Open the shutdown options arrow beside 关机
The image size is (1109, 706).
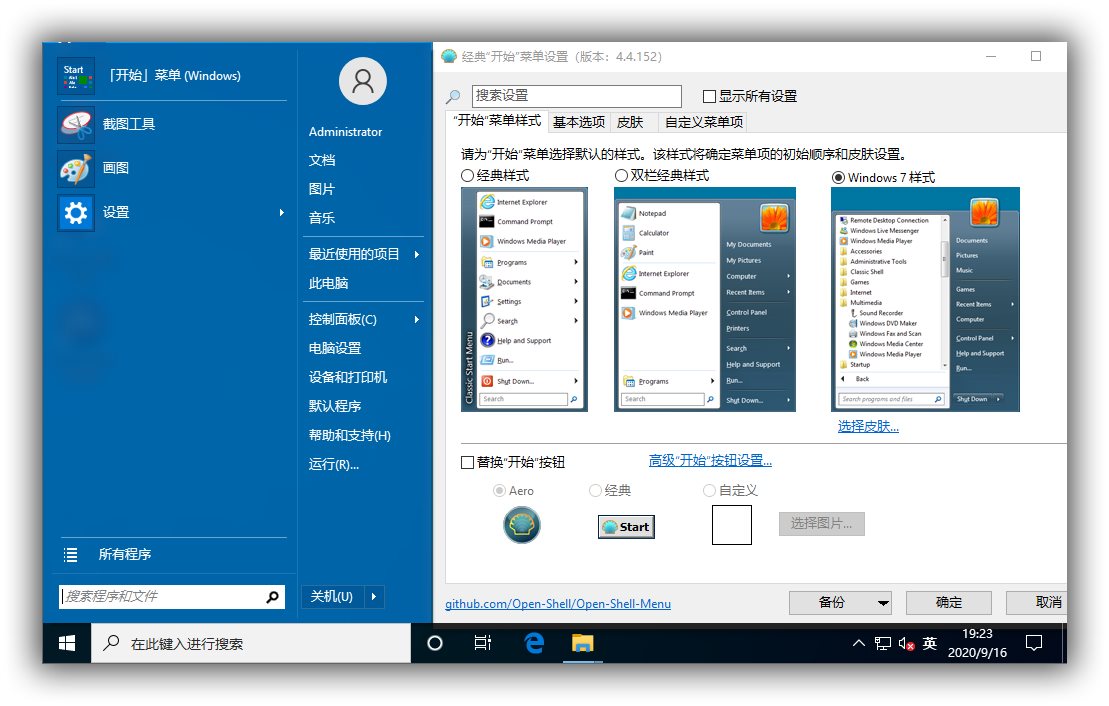373,597
